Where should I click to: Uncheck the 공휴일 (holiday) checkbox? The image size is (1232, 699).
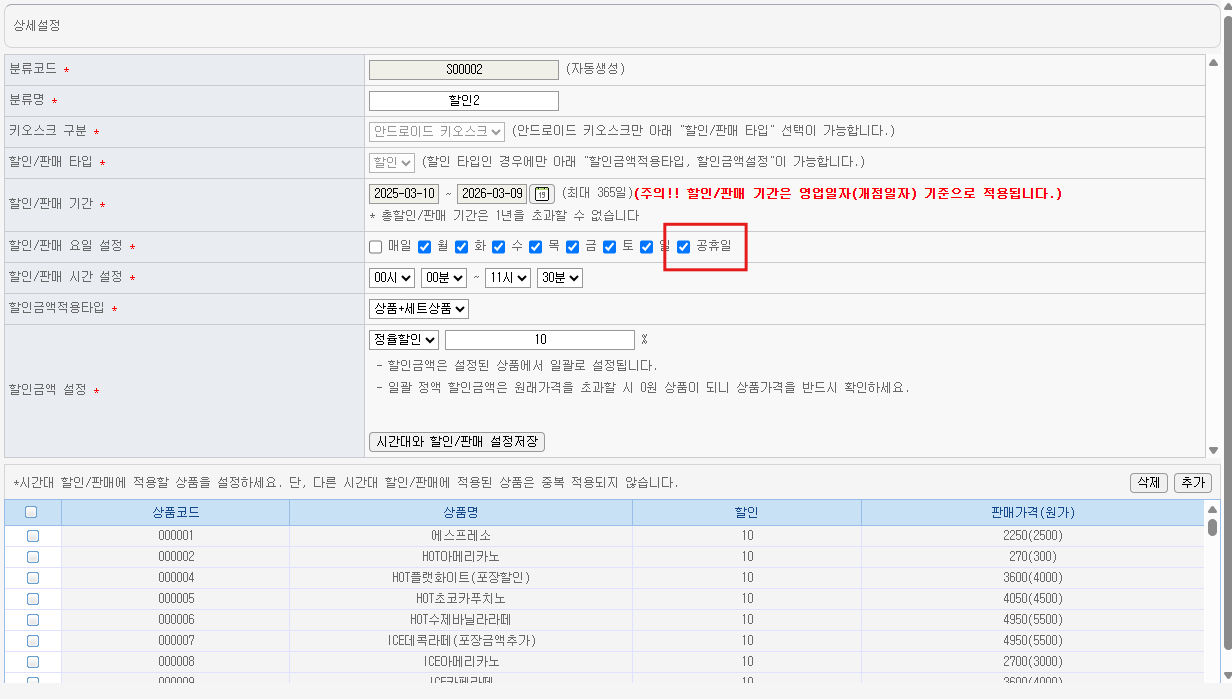coord(684,247)
